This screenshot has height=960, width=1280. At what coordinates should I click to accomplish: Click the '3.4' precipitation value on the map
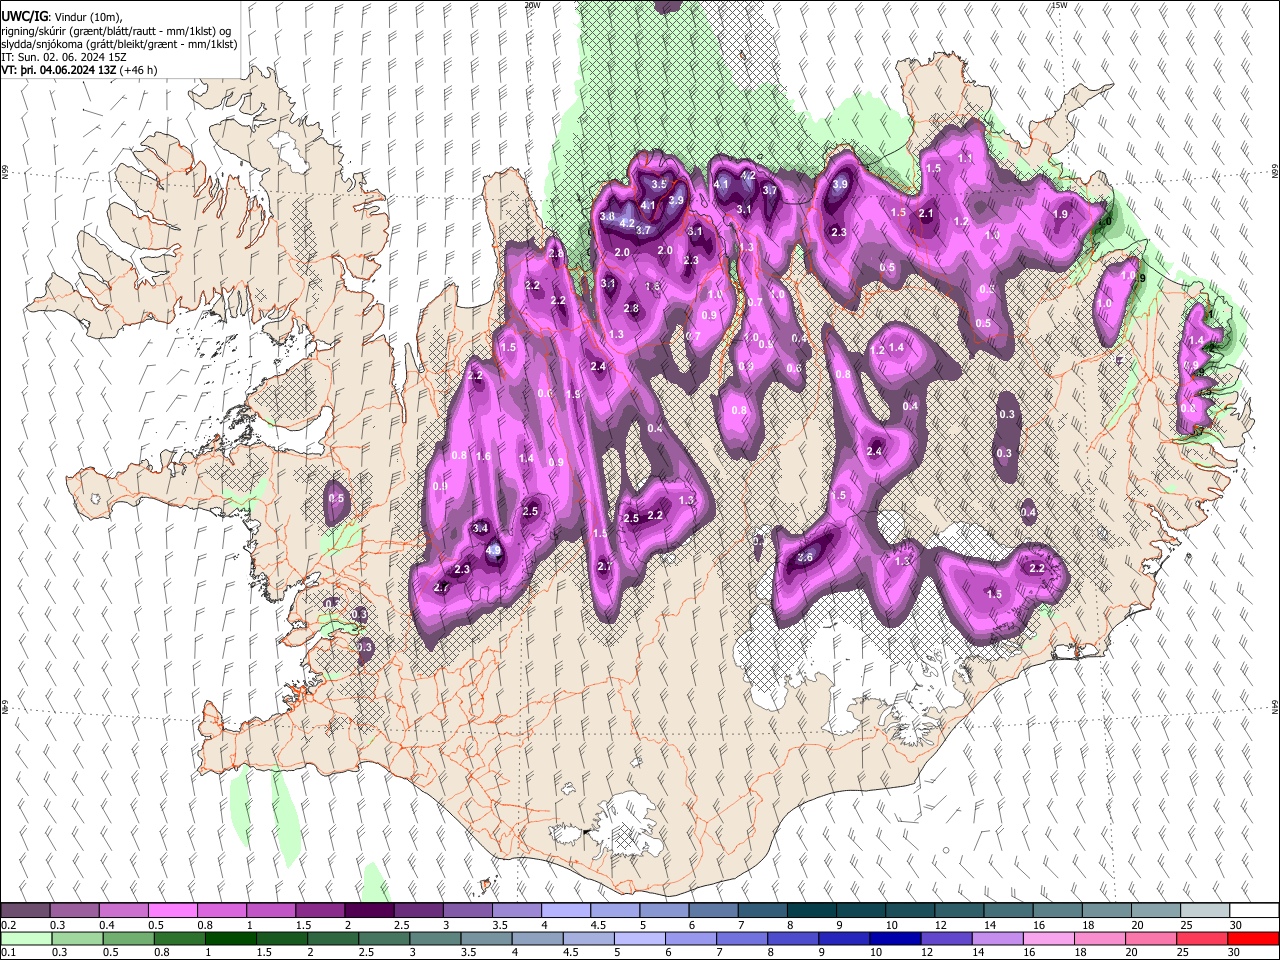pyautogui.click(x=480, y=528)
